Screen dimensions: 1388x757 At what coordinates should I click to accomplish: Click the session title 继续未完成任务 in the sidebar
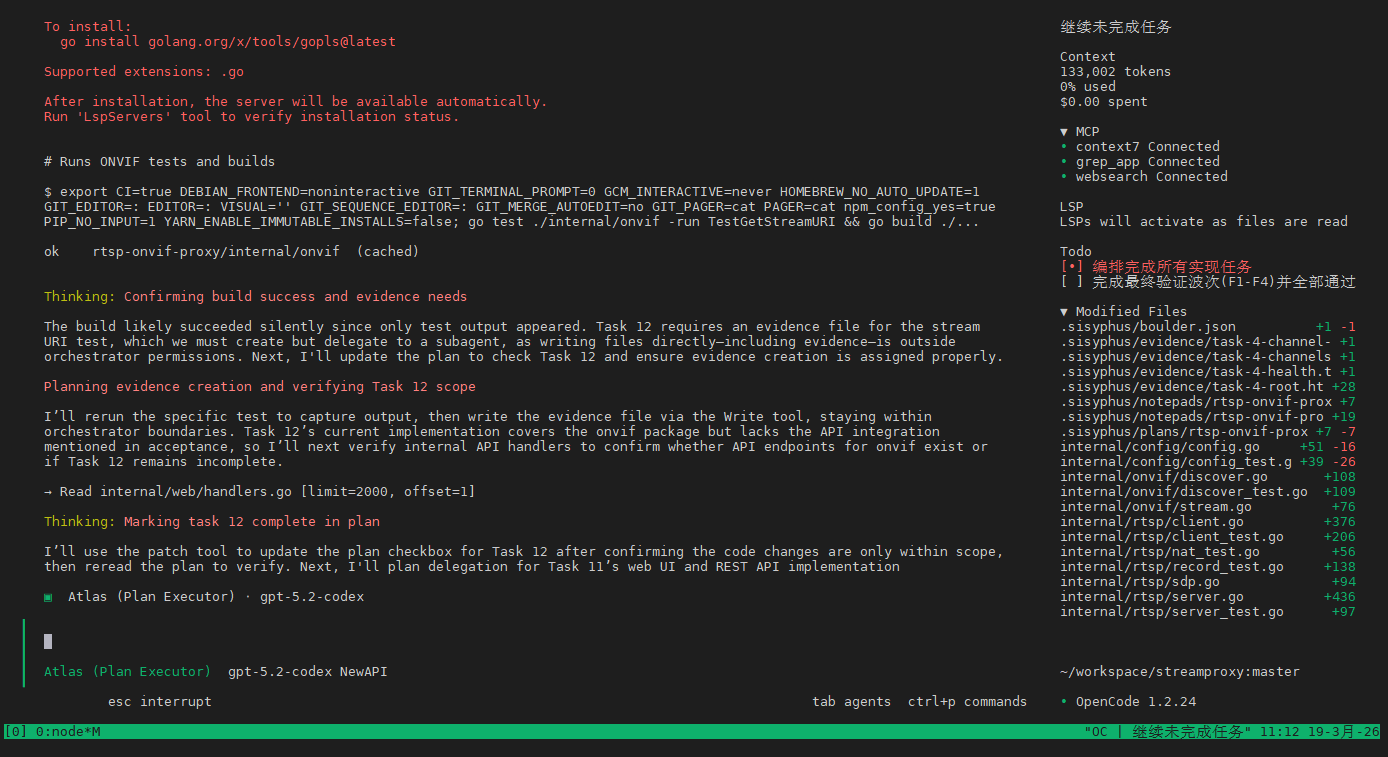click(x=1116, y=27)
